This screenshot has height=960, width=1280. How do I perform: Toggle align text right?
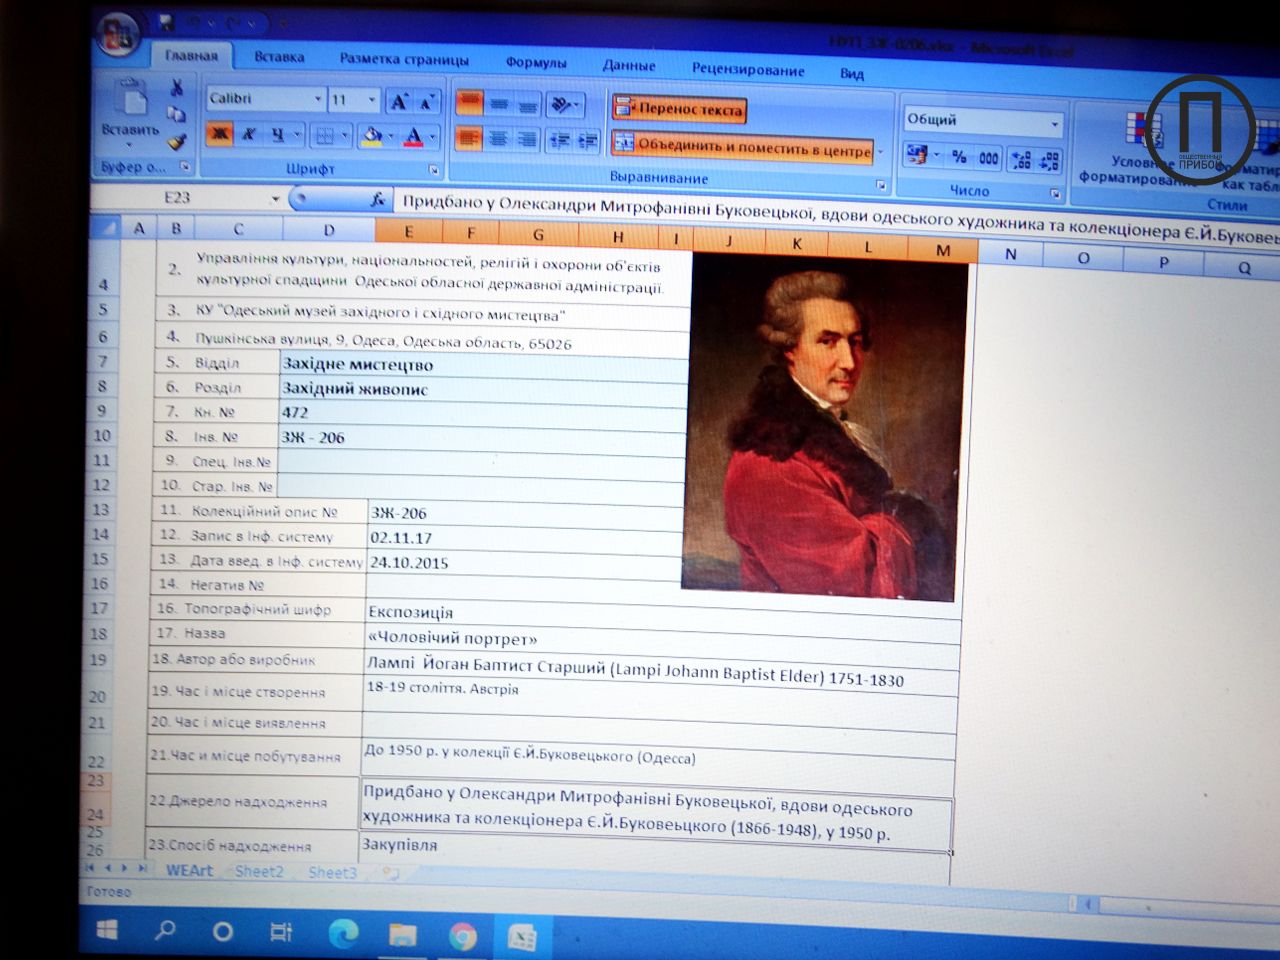pos(527,139)
